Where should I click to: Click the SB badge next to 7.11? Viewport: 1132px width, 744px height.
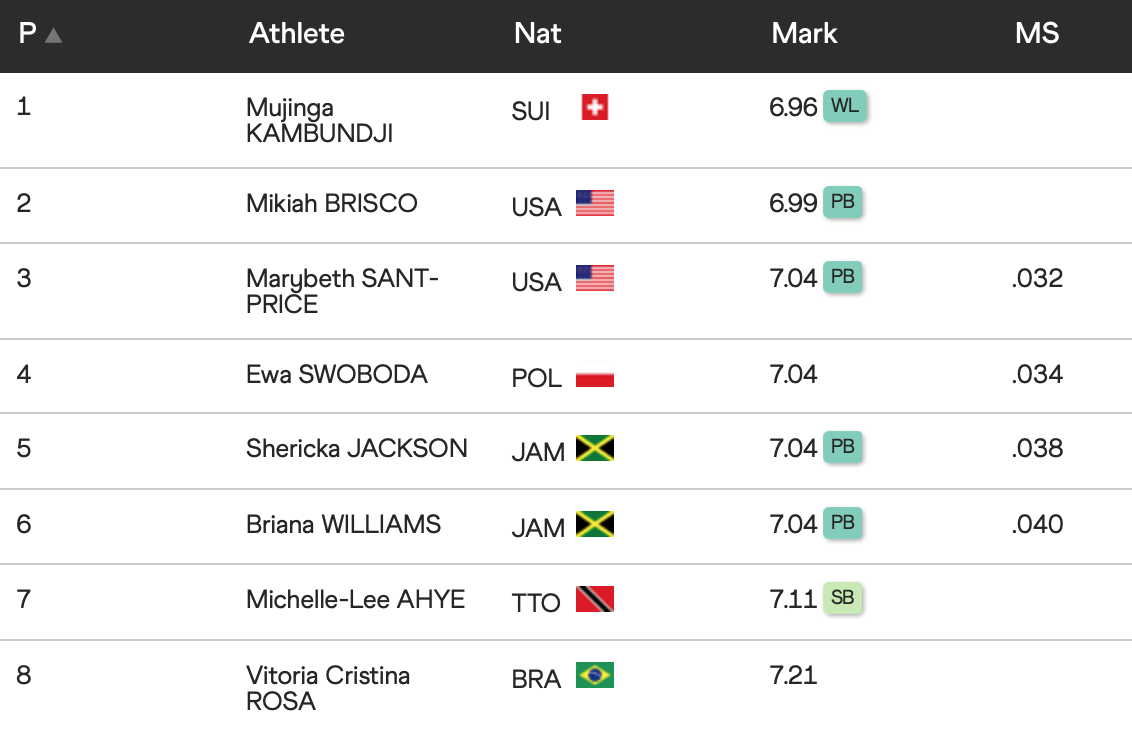point(843,598)
